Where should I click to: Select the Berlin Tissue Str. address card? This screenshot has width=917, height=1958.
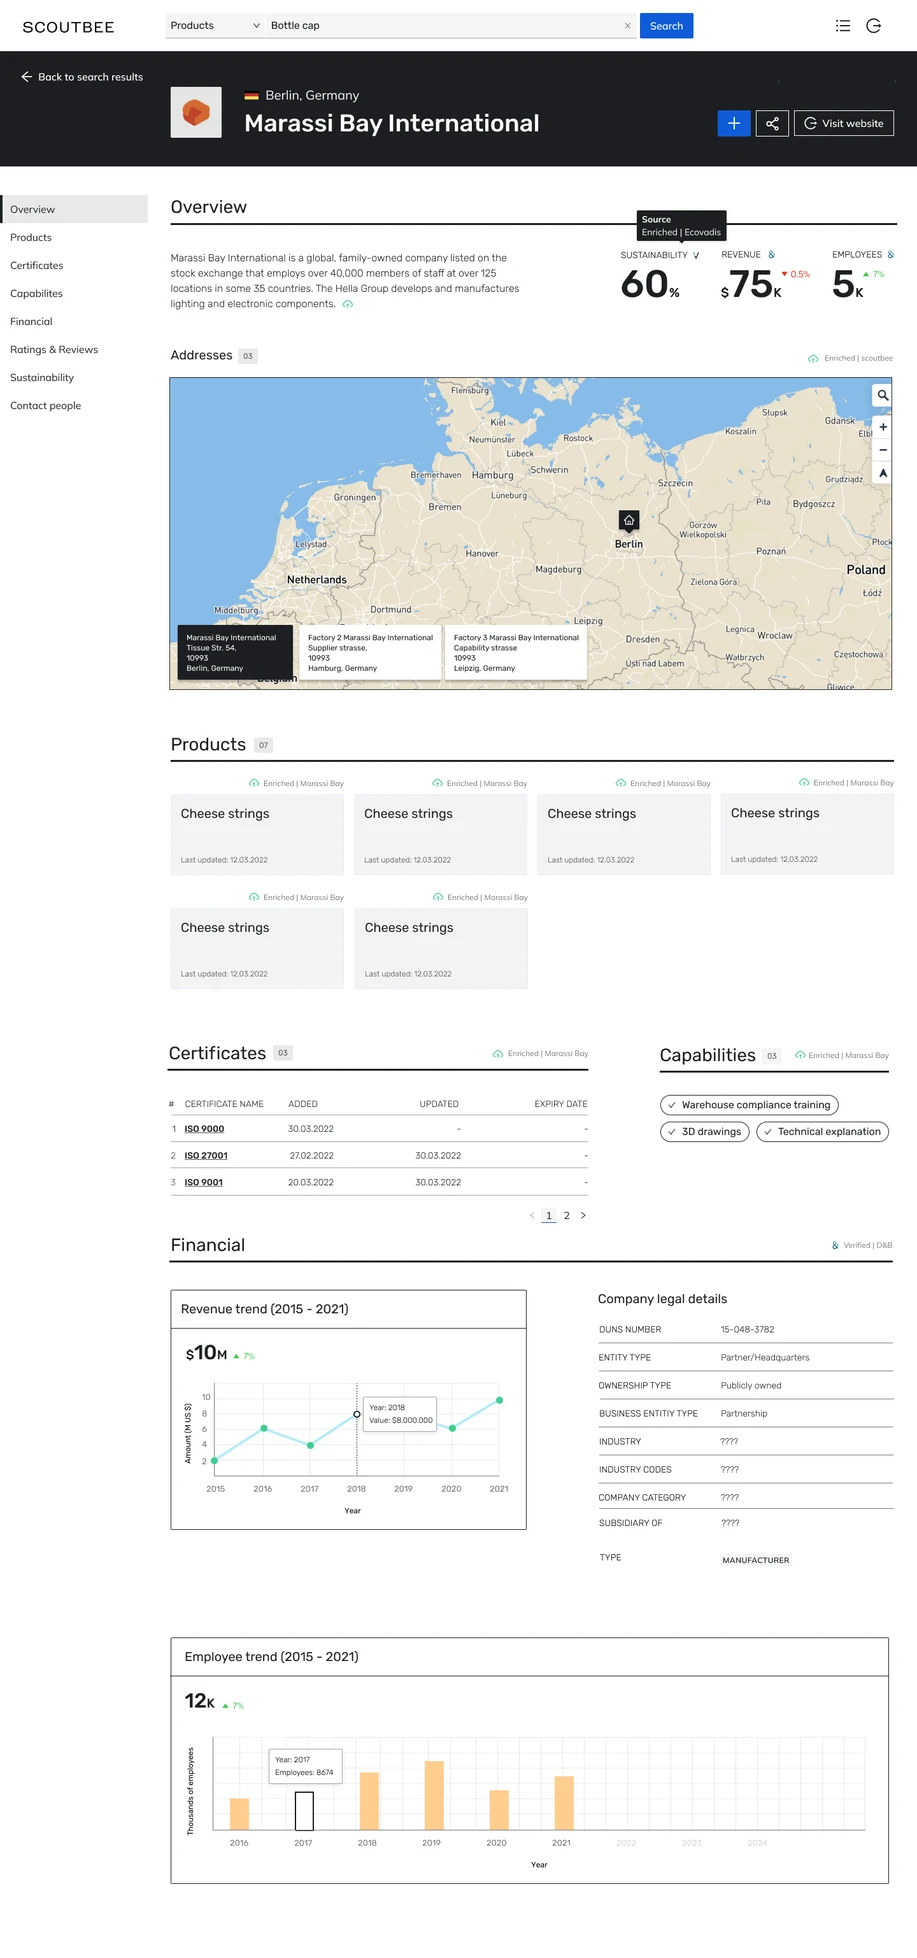235,652
